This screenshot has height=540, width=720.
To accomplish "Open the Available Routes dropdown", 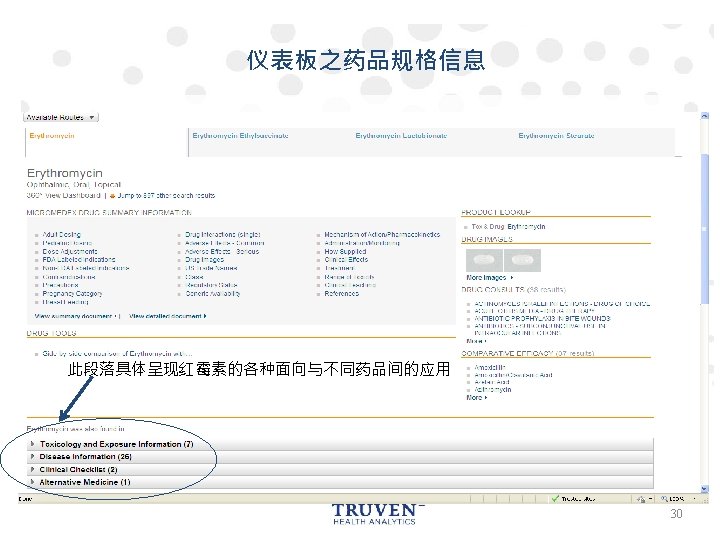I will (61, 117).
